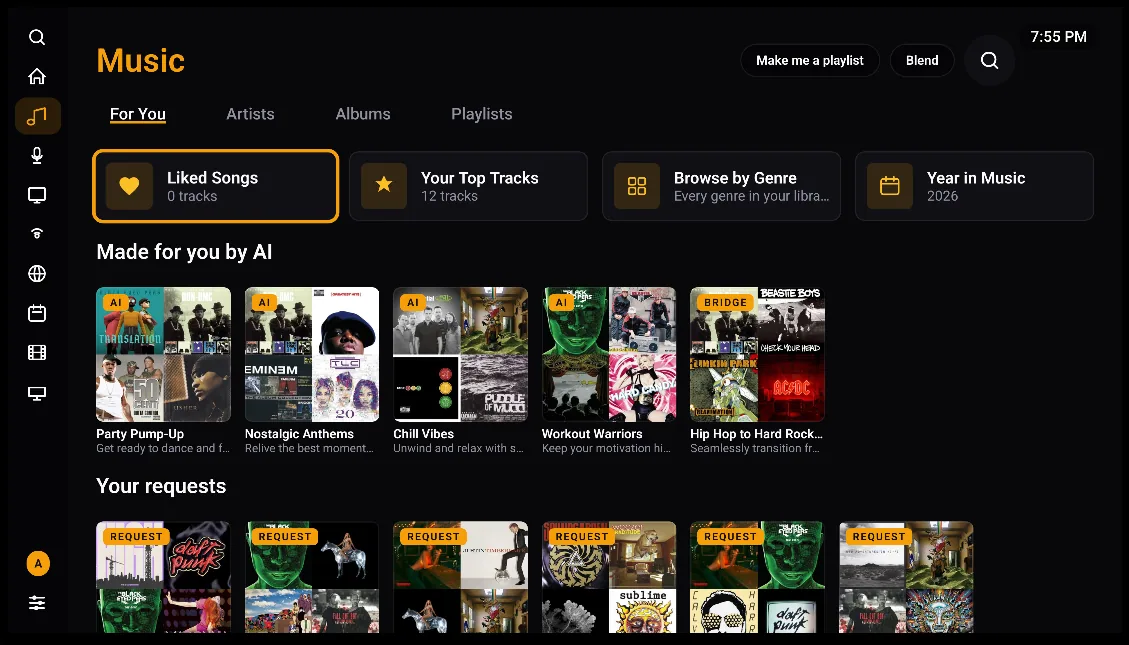Open the request playlist showing Sublime sun artwork
This screenshot has width=1129, height=645.
(609, 577)
